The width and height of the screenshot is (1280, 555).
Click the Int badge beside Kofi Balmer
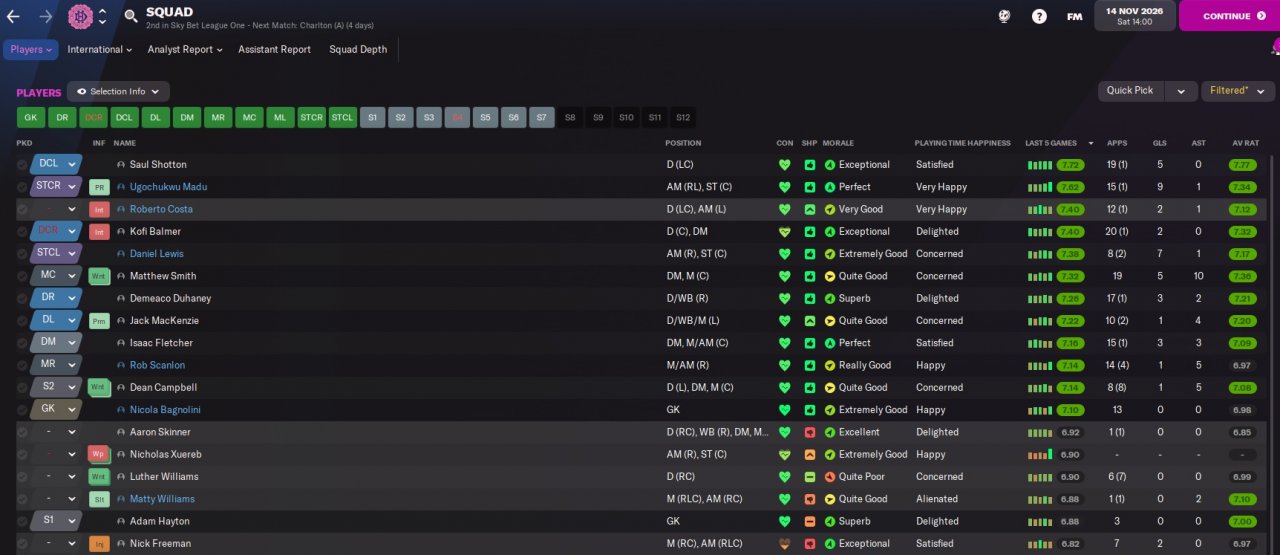[x=99, y=231]
